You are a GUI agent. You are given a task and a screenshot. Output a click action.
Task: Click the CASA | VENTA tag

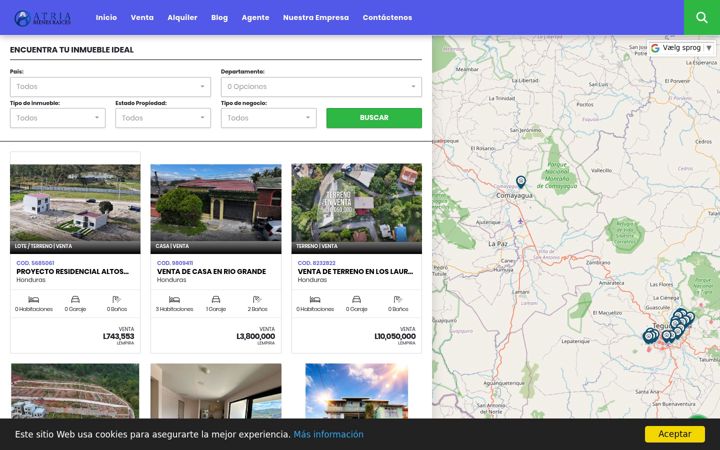pyautogui.click(x=172, y=246)
